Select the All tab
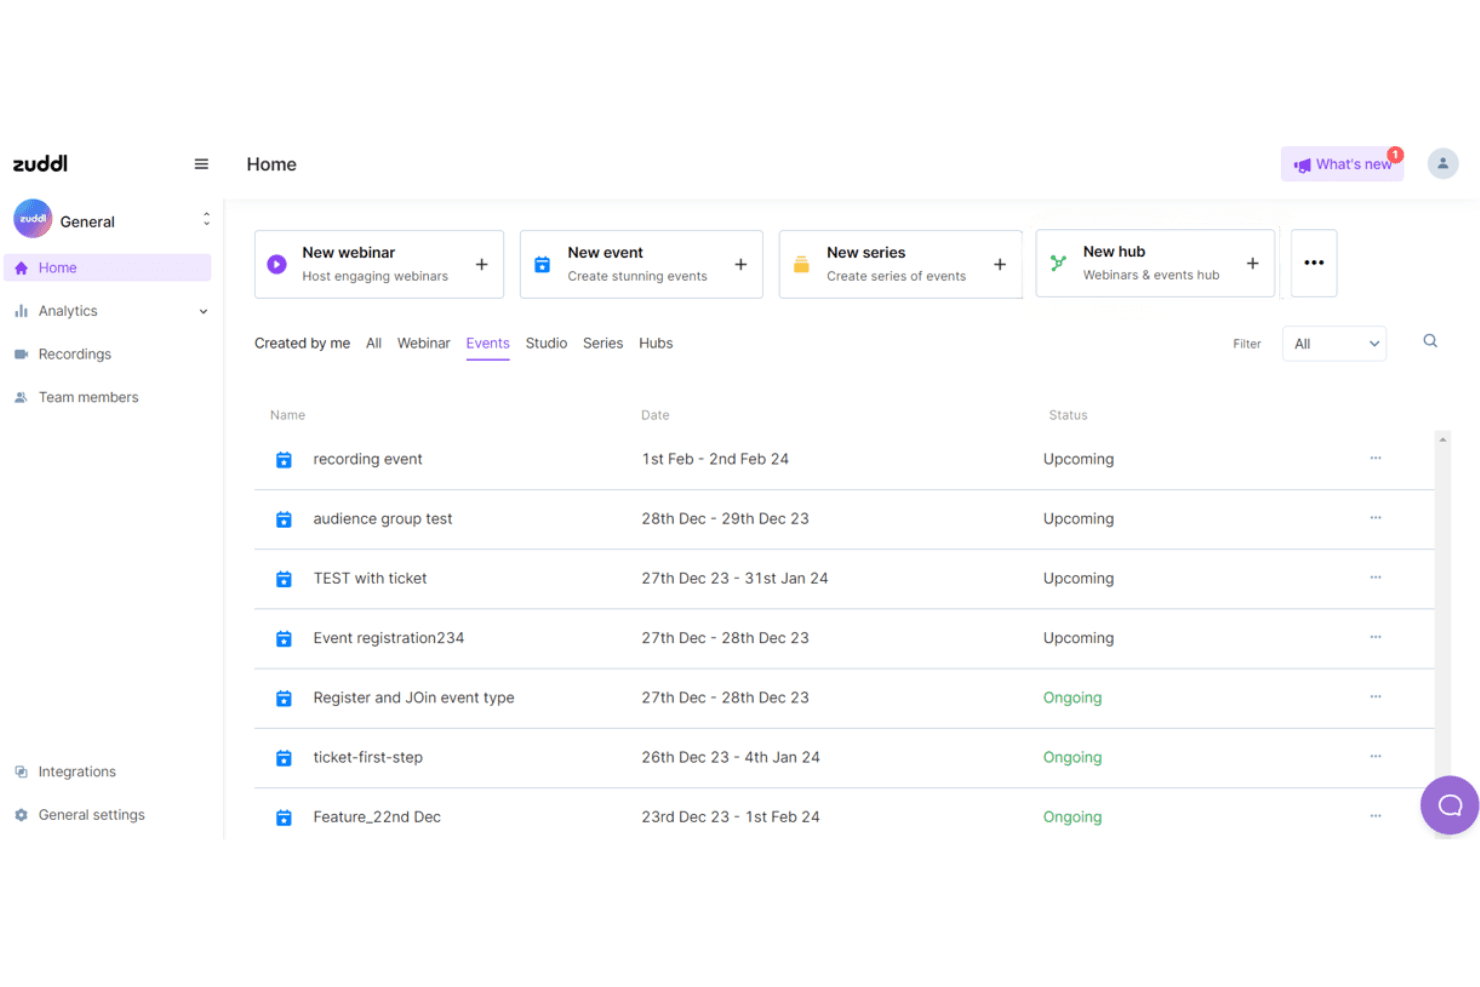The image size is (1480, 987). pos(374,343)
